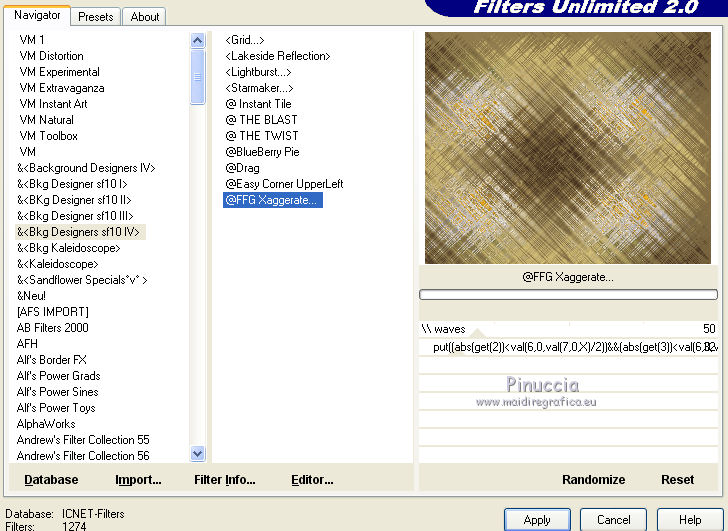This screenshot has width=728, height=531.
Task: Choose @Drag filter
Action: (242, 168)
